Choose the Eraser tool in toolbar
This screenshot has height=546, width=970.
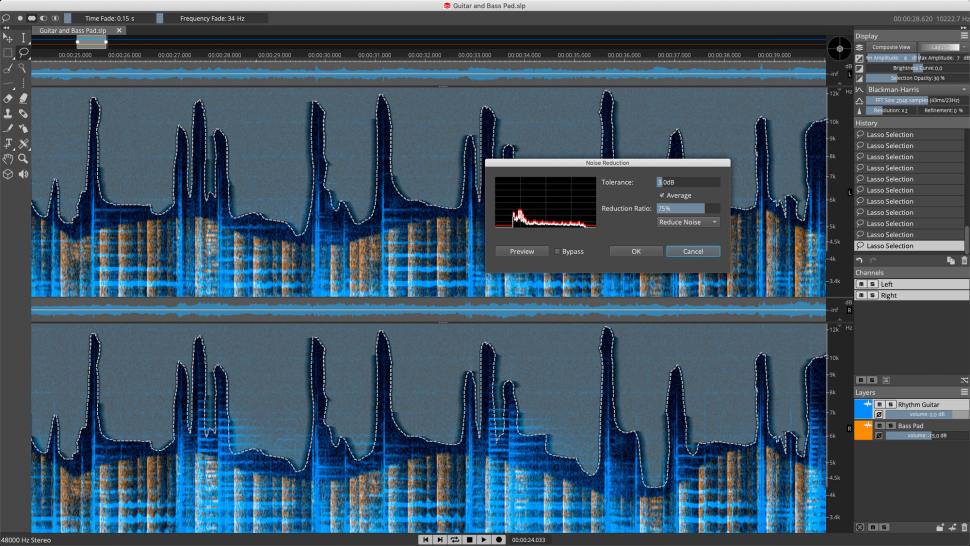point(8,98)
